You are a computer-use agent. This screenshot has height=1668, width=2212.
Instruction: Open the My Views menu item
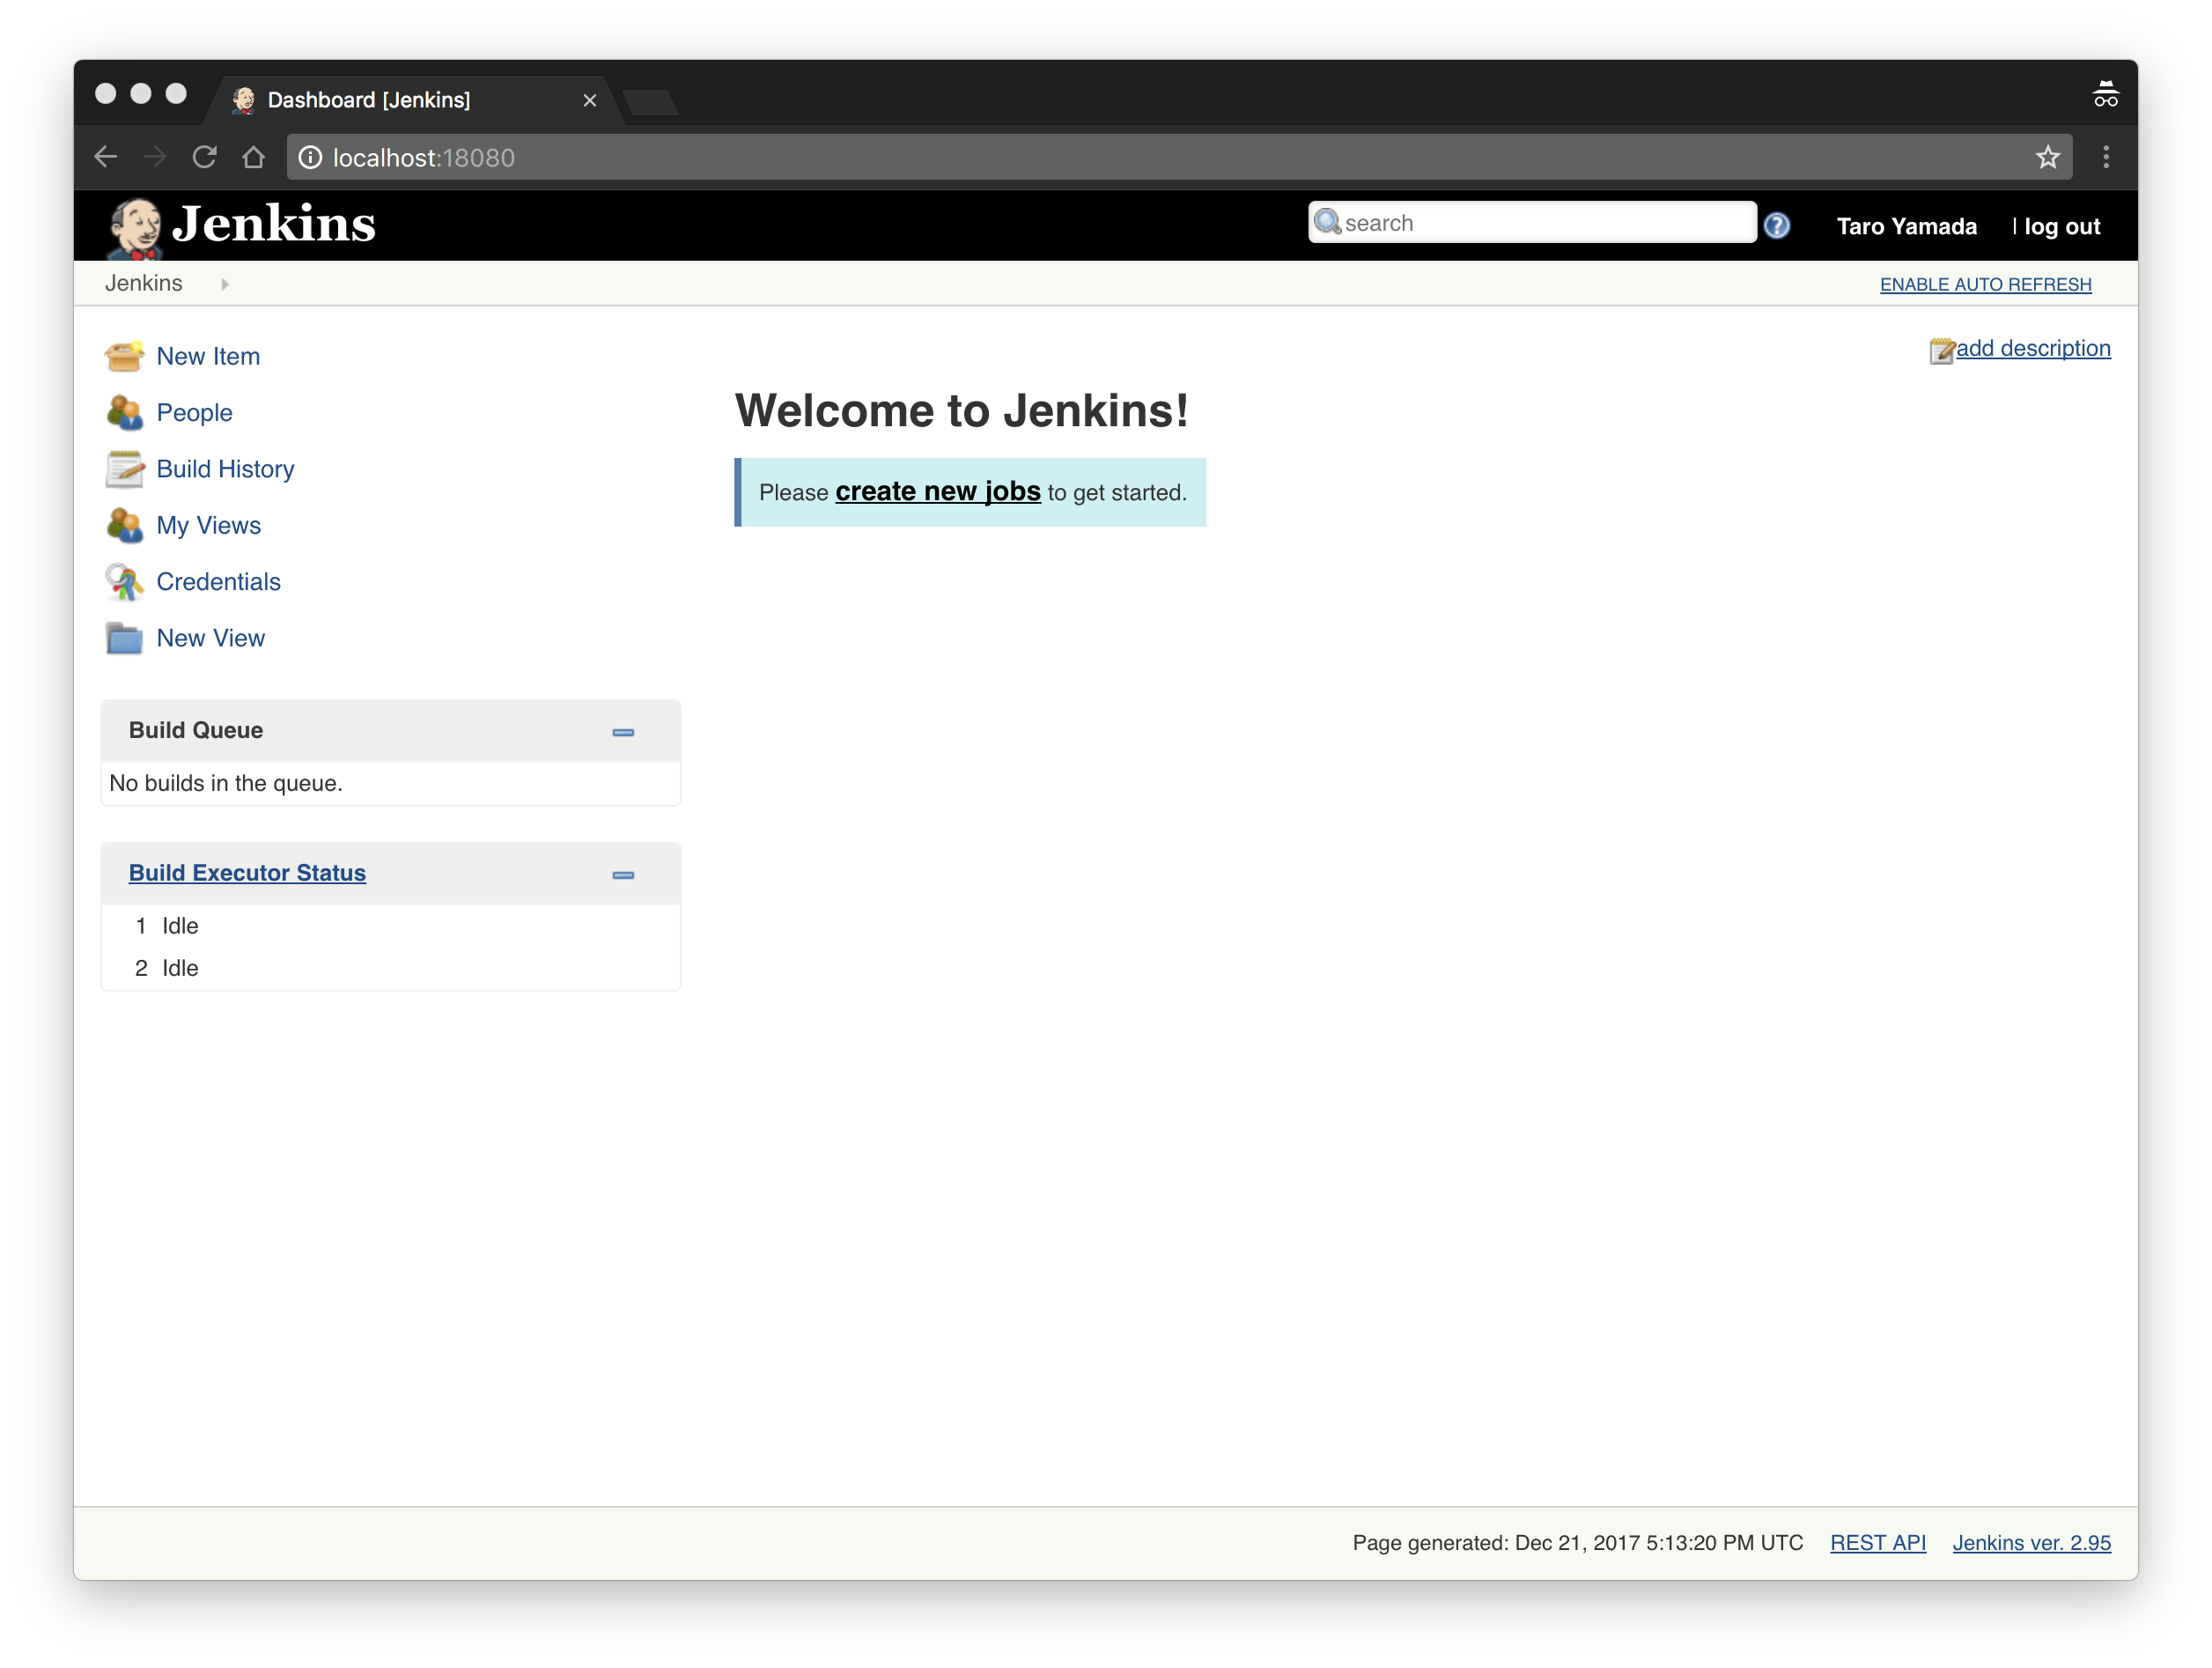(208, 525)
